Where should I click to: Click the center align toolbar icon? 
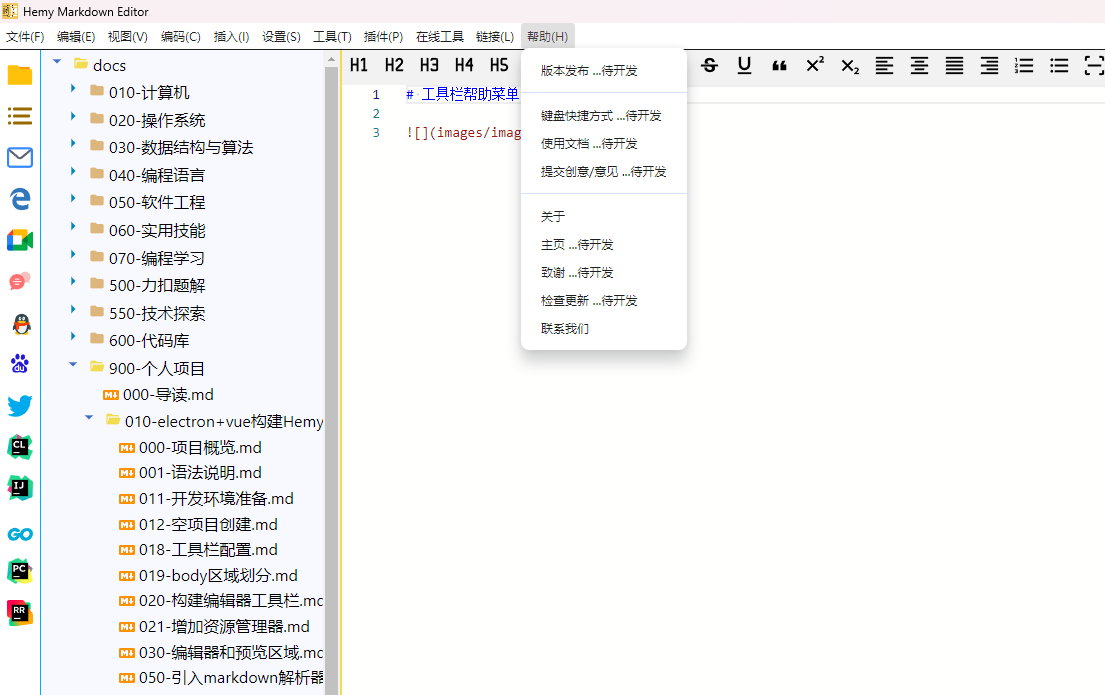(x=919, y=65)
